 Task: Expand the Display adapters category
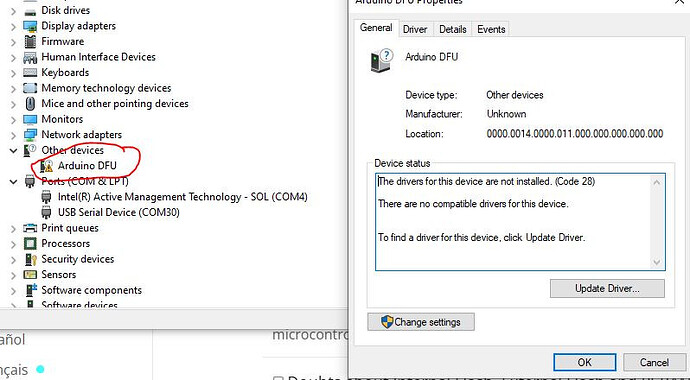point(13,26)
